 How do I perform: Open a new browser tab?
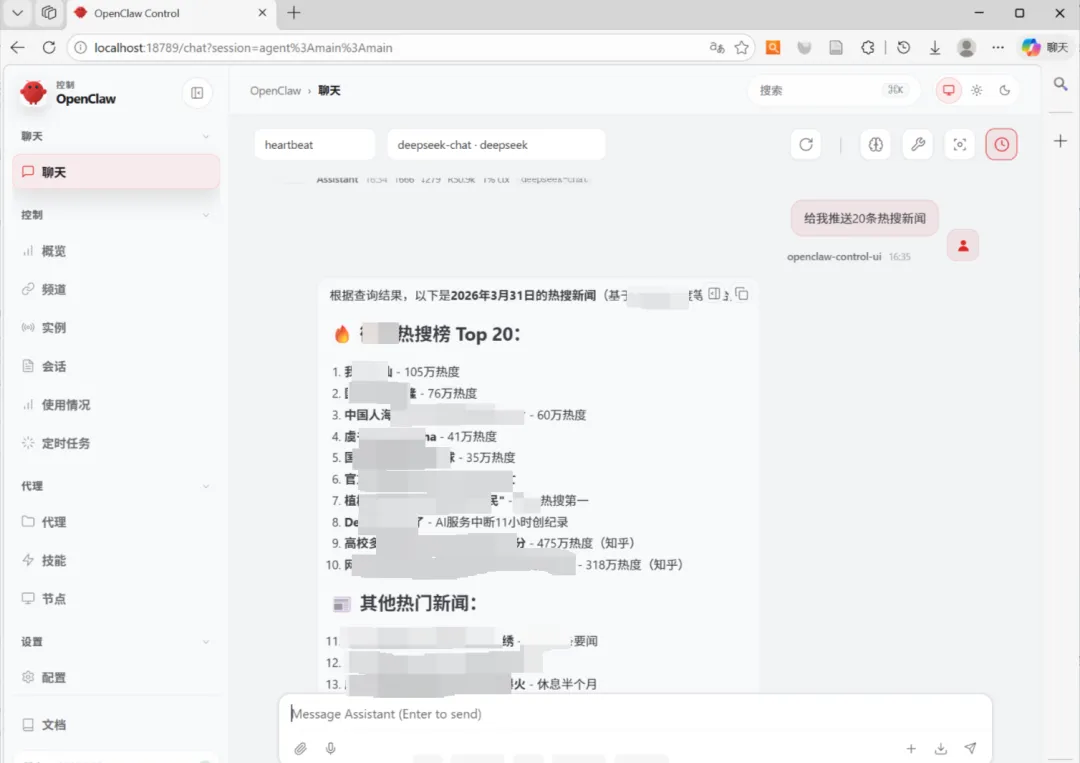294,12
